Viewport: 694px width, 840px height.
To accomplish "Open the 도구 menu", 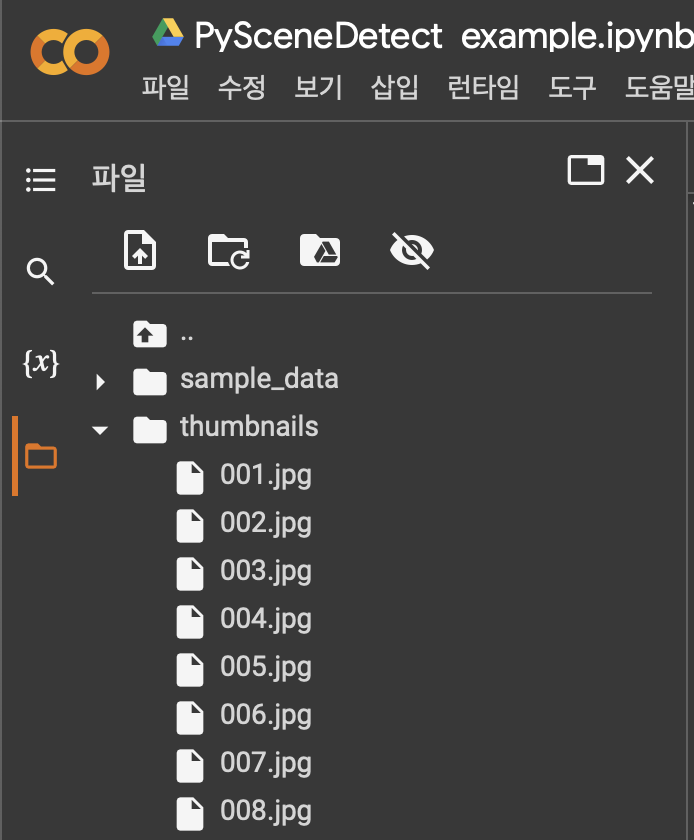I will point(572,87).
